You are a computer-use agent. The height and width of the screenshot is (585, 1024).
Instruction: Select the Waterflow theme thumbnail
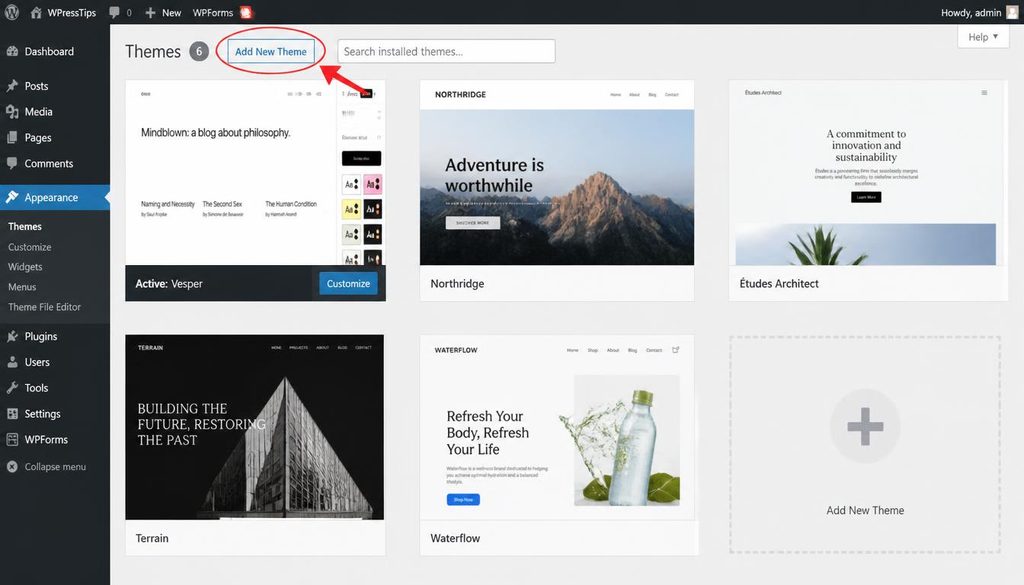tap(558, 427)
